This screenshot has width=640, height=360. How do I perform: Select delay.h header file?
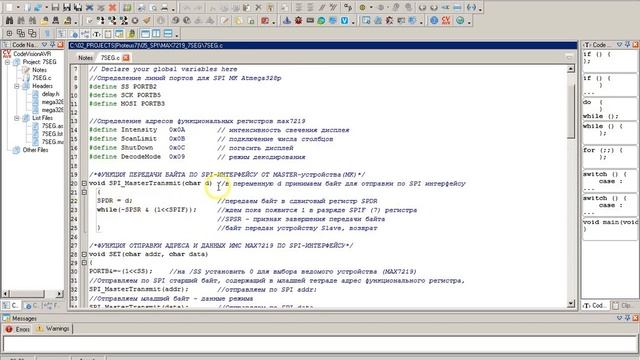click(x=50, y=94)
